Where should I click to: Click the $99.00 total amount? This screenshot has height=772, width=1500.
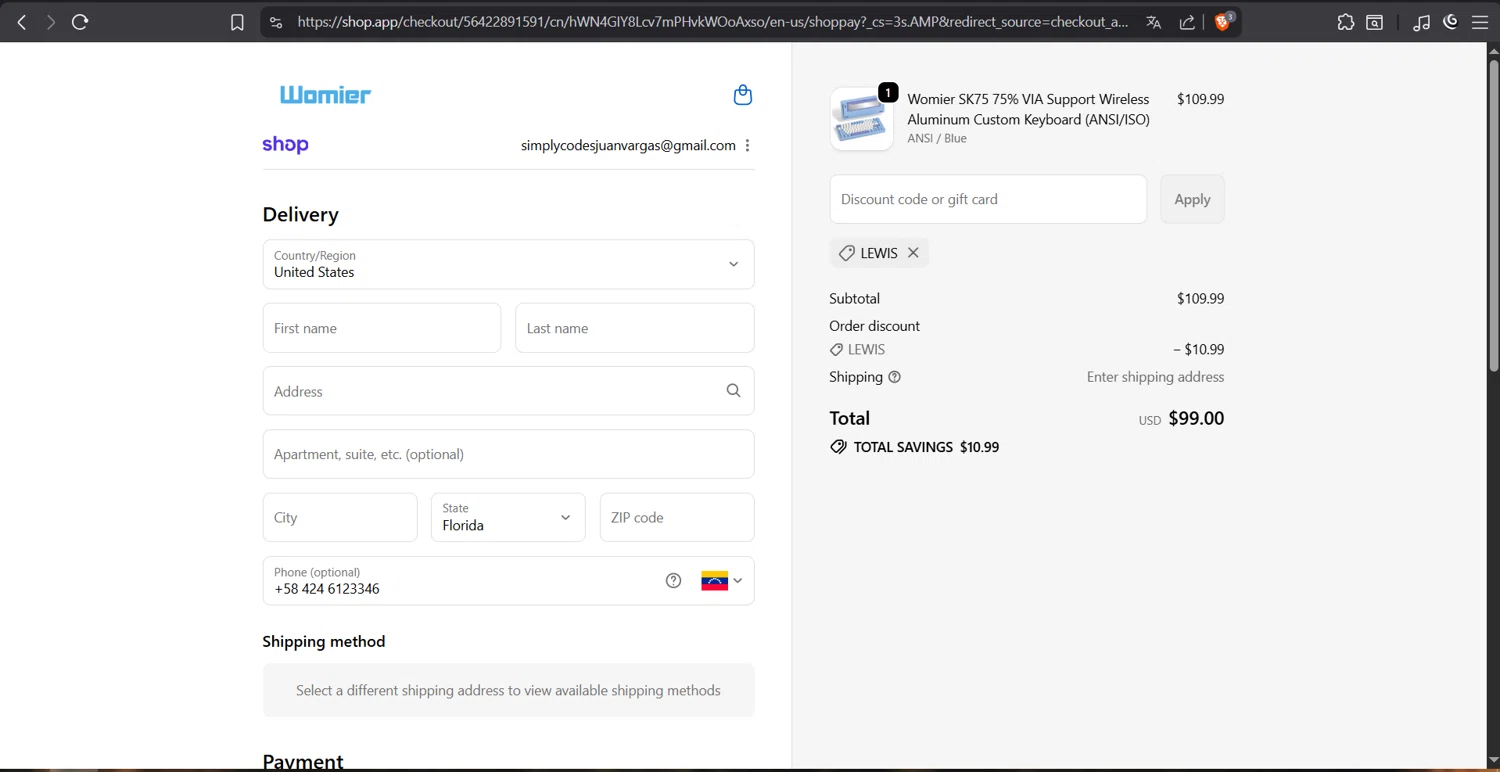pyautogui.click(x=1196, y=418)
